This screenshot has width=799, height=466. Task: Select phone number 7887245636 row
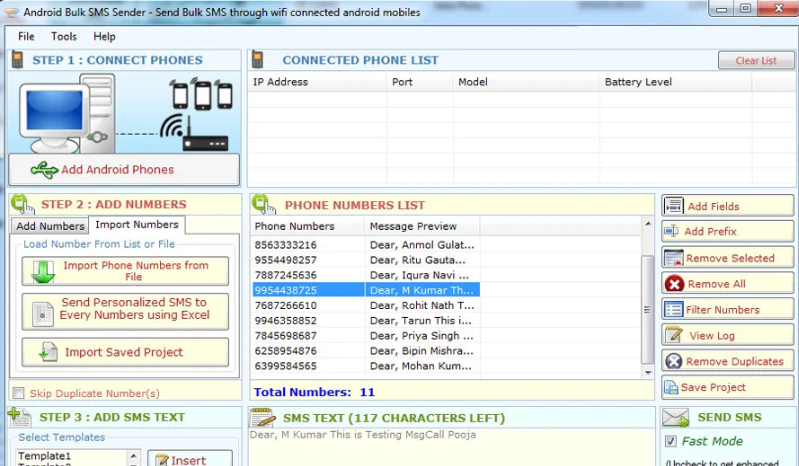pos(286,275)
